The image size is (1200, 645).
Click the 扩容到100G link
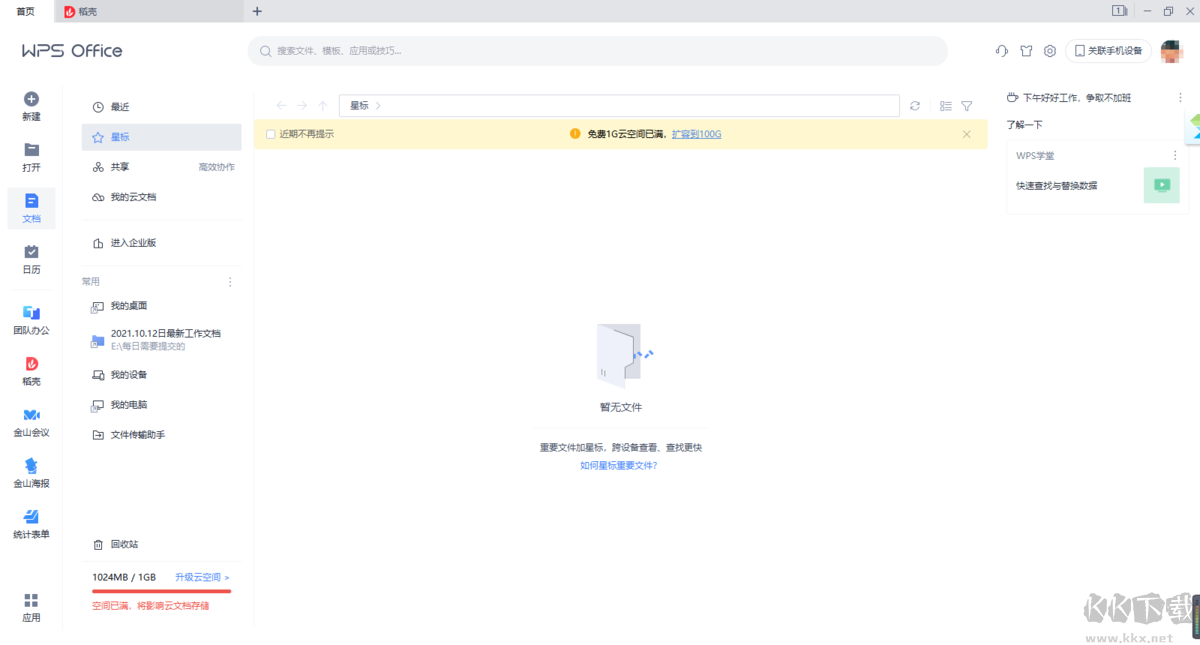pos(695,133)
